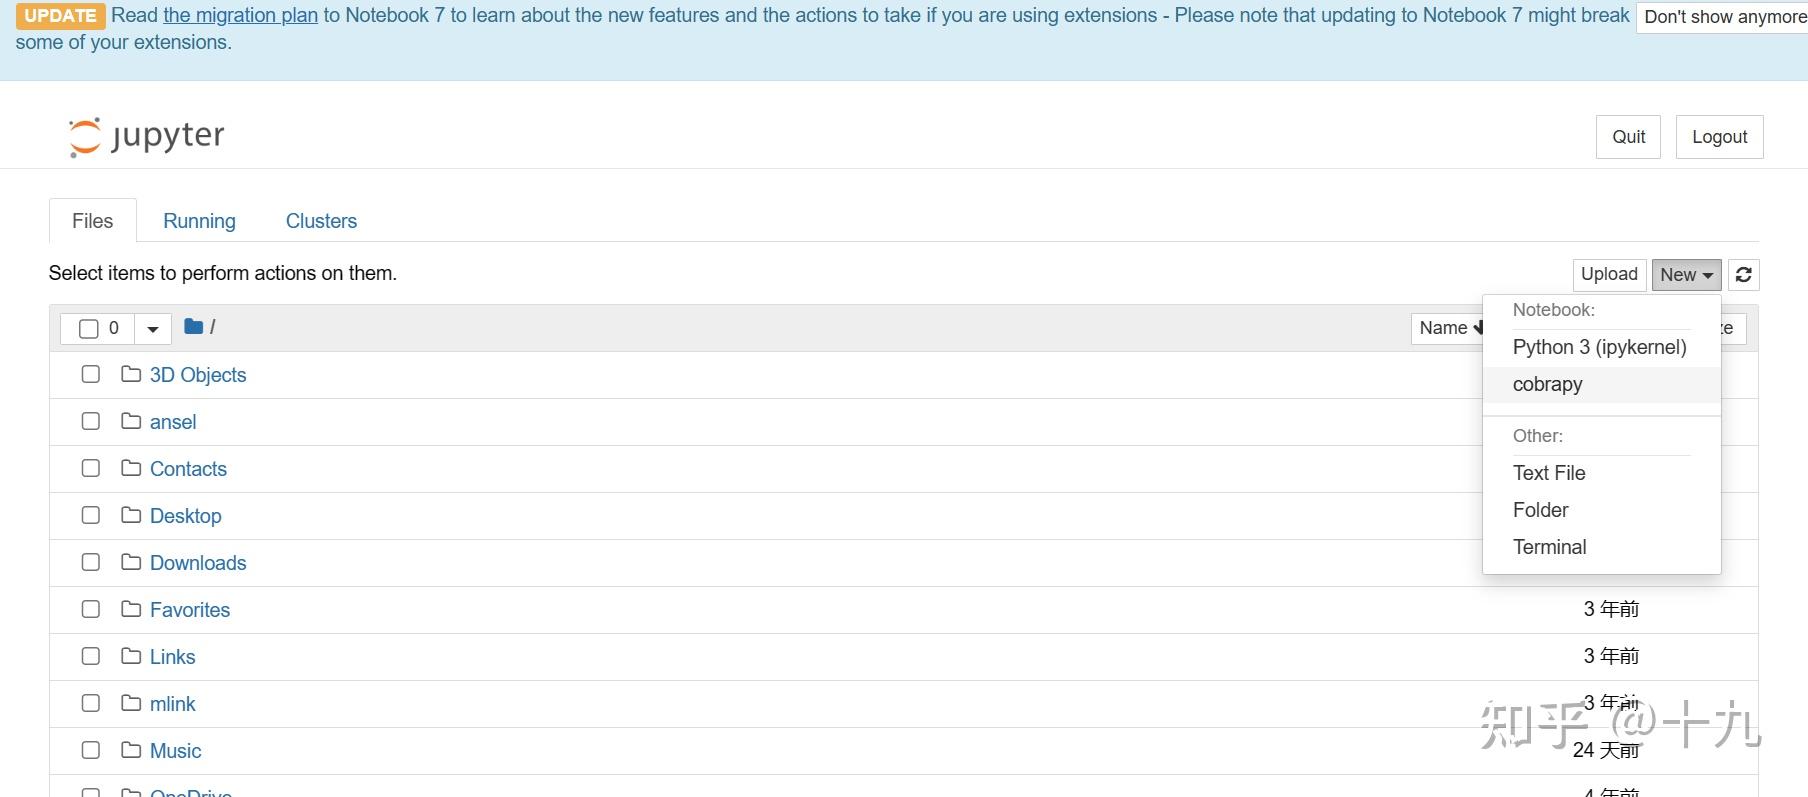The image size is (1808, 797).
Task: Toggle the select-all checkbox
Action: [89, 329]
